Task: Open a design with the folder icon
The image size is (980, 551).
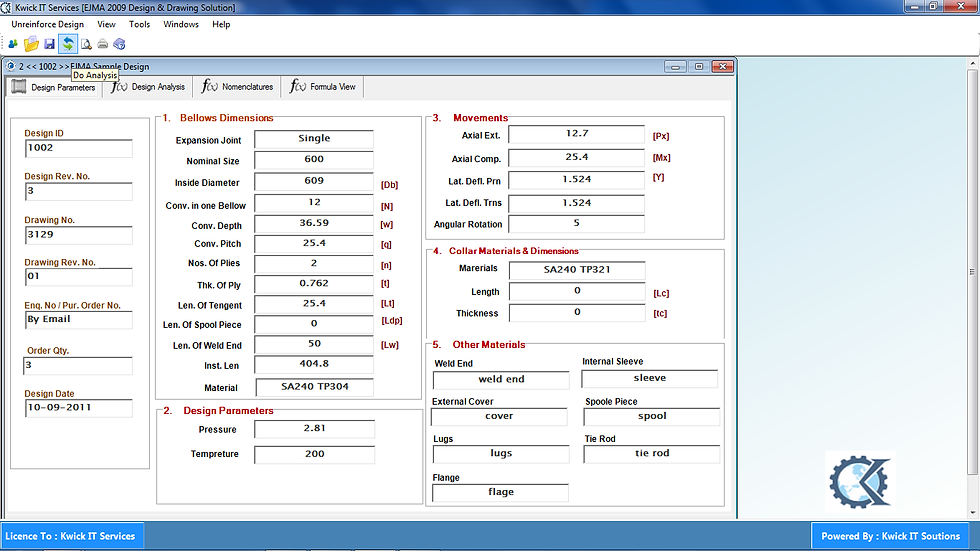Action: click(31, 44)
